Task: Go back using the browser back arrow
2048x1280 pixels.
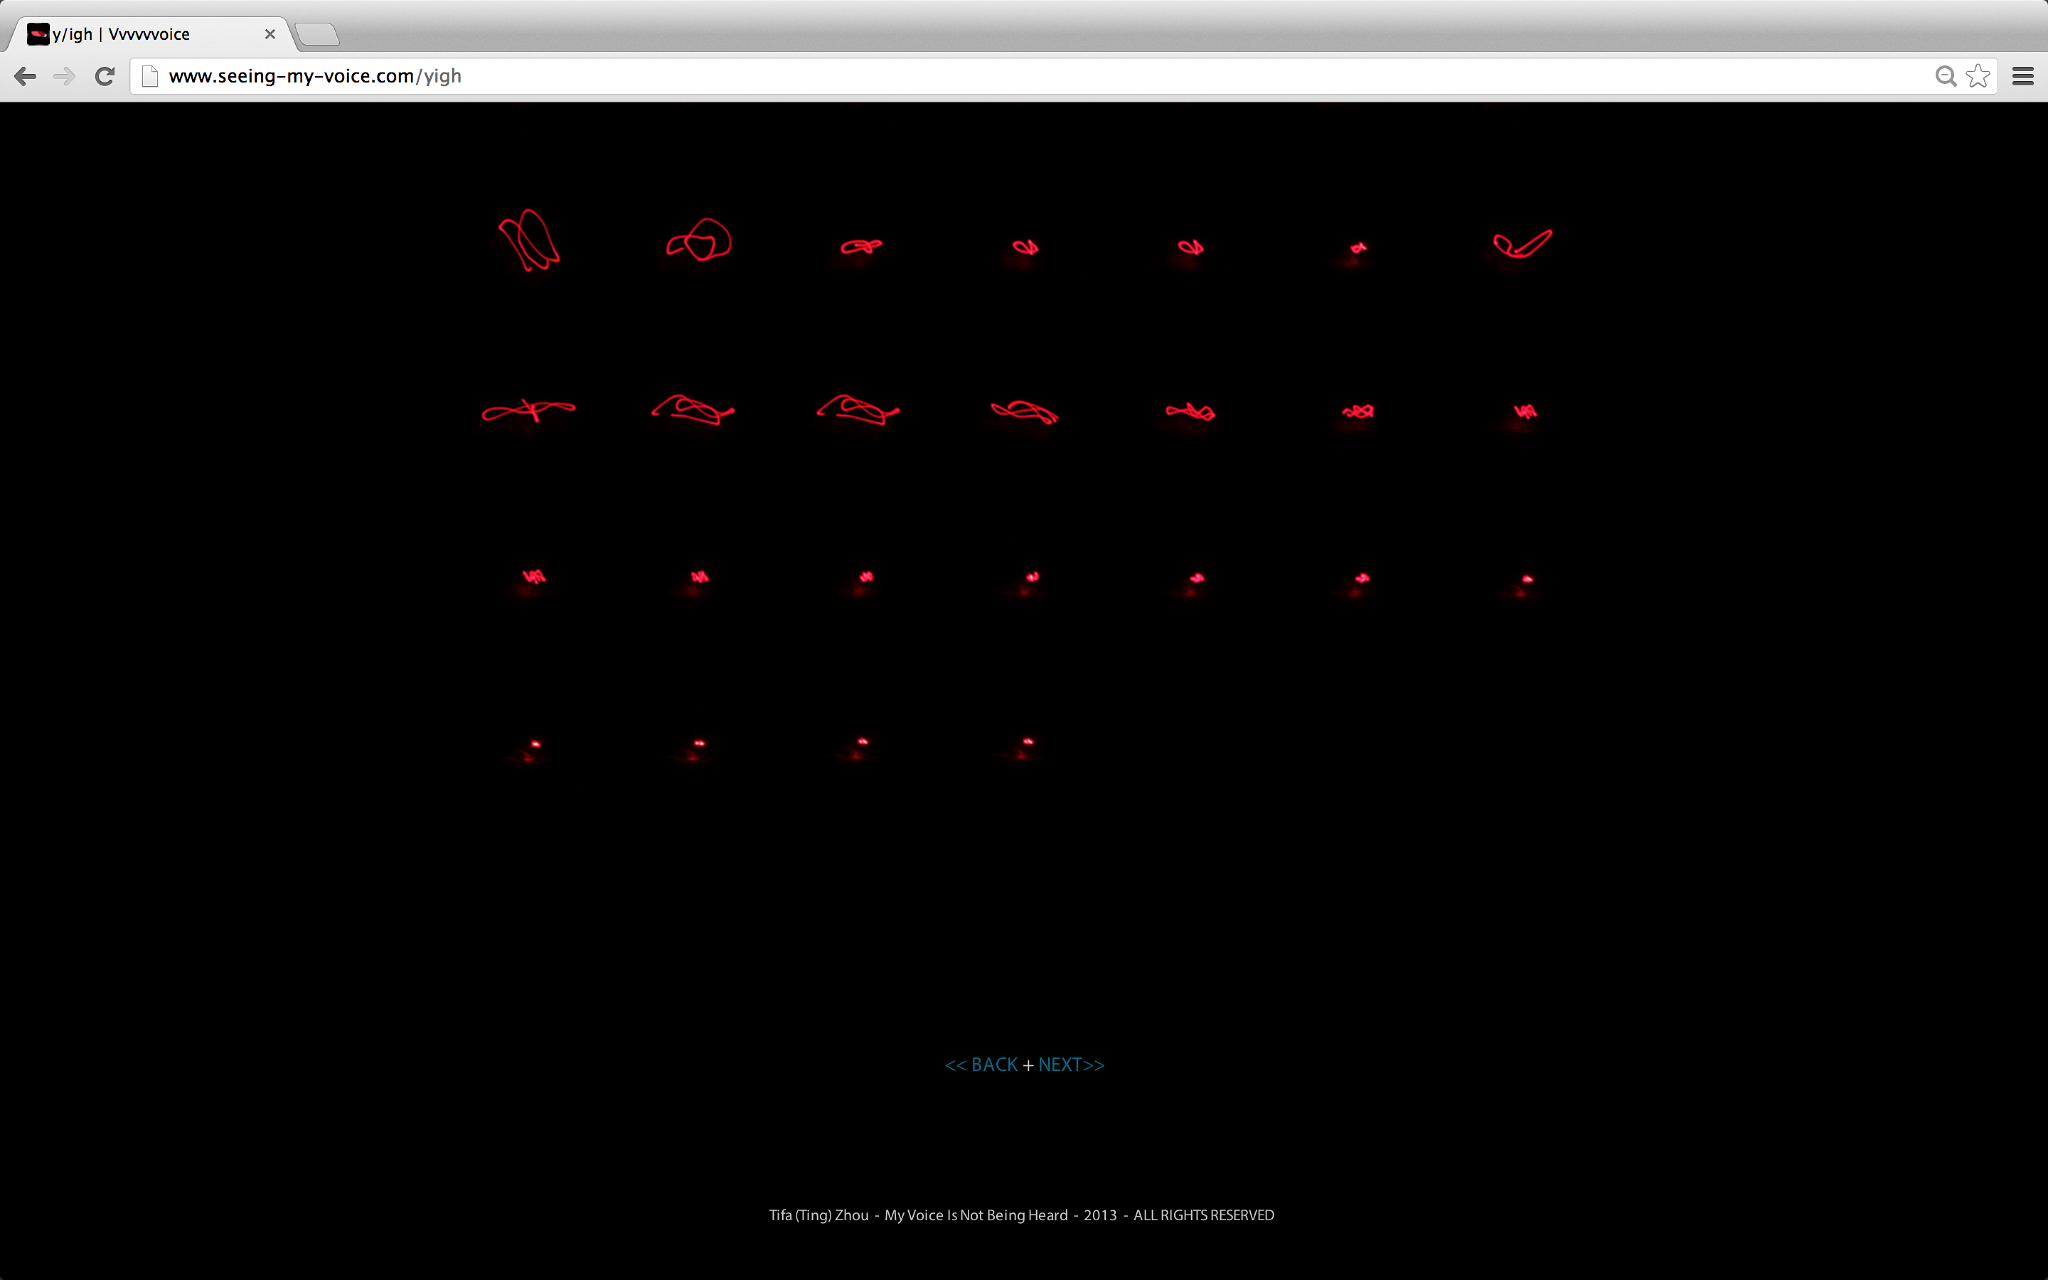Action: click(x=26, y=76)
